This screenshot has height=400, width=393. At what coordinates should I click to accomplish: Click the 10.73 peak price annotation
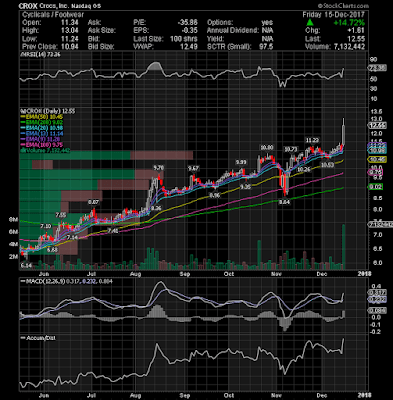coord(290,149)
